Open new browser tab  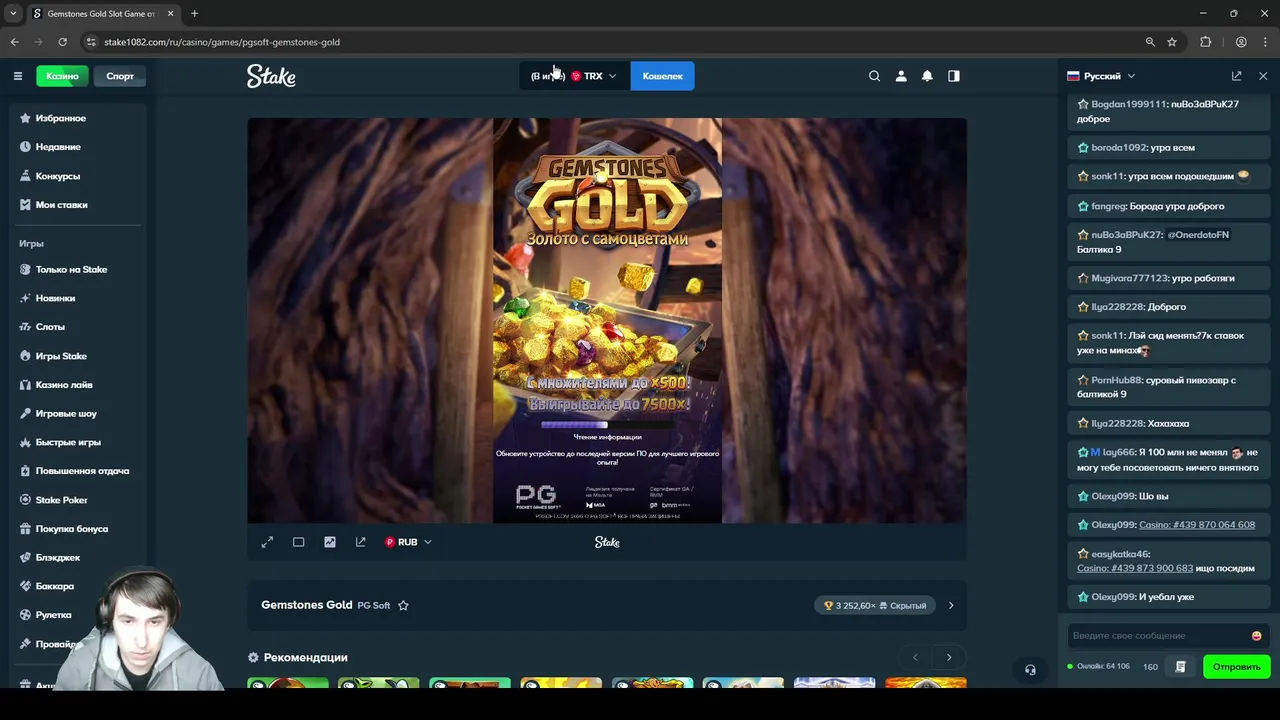(194, 14)
